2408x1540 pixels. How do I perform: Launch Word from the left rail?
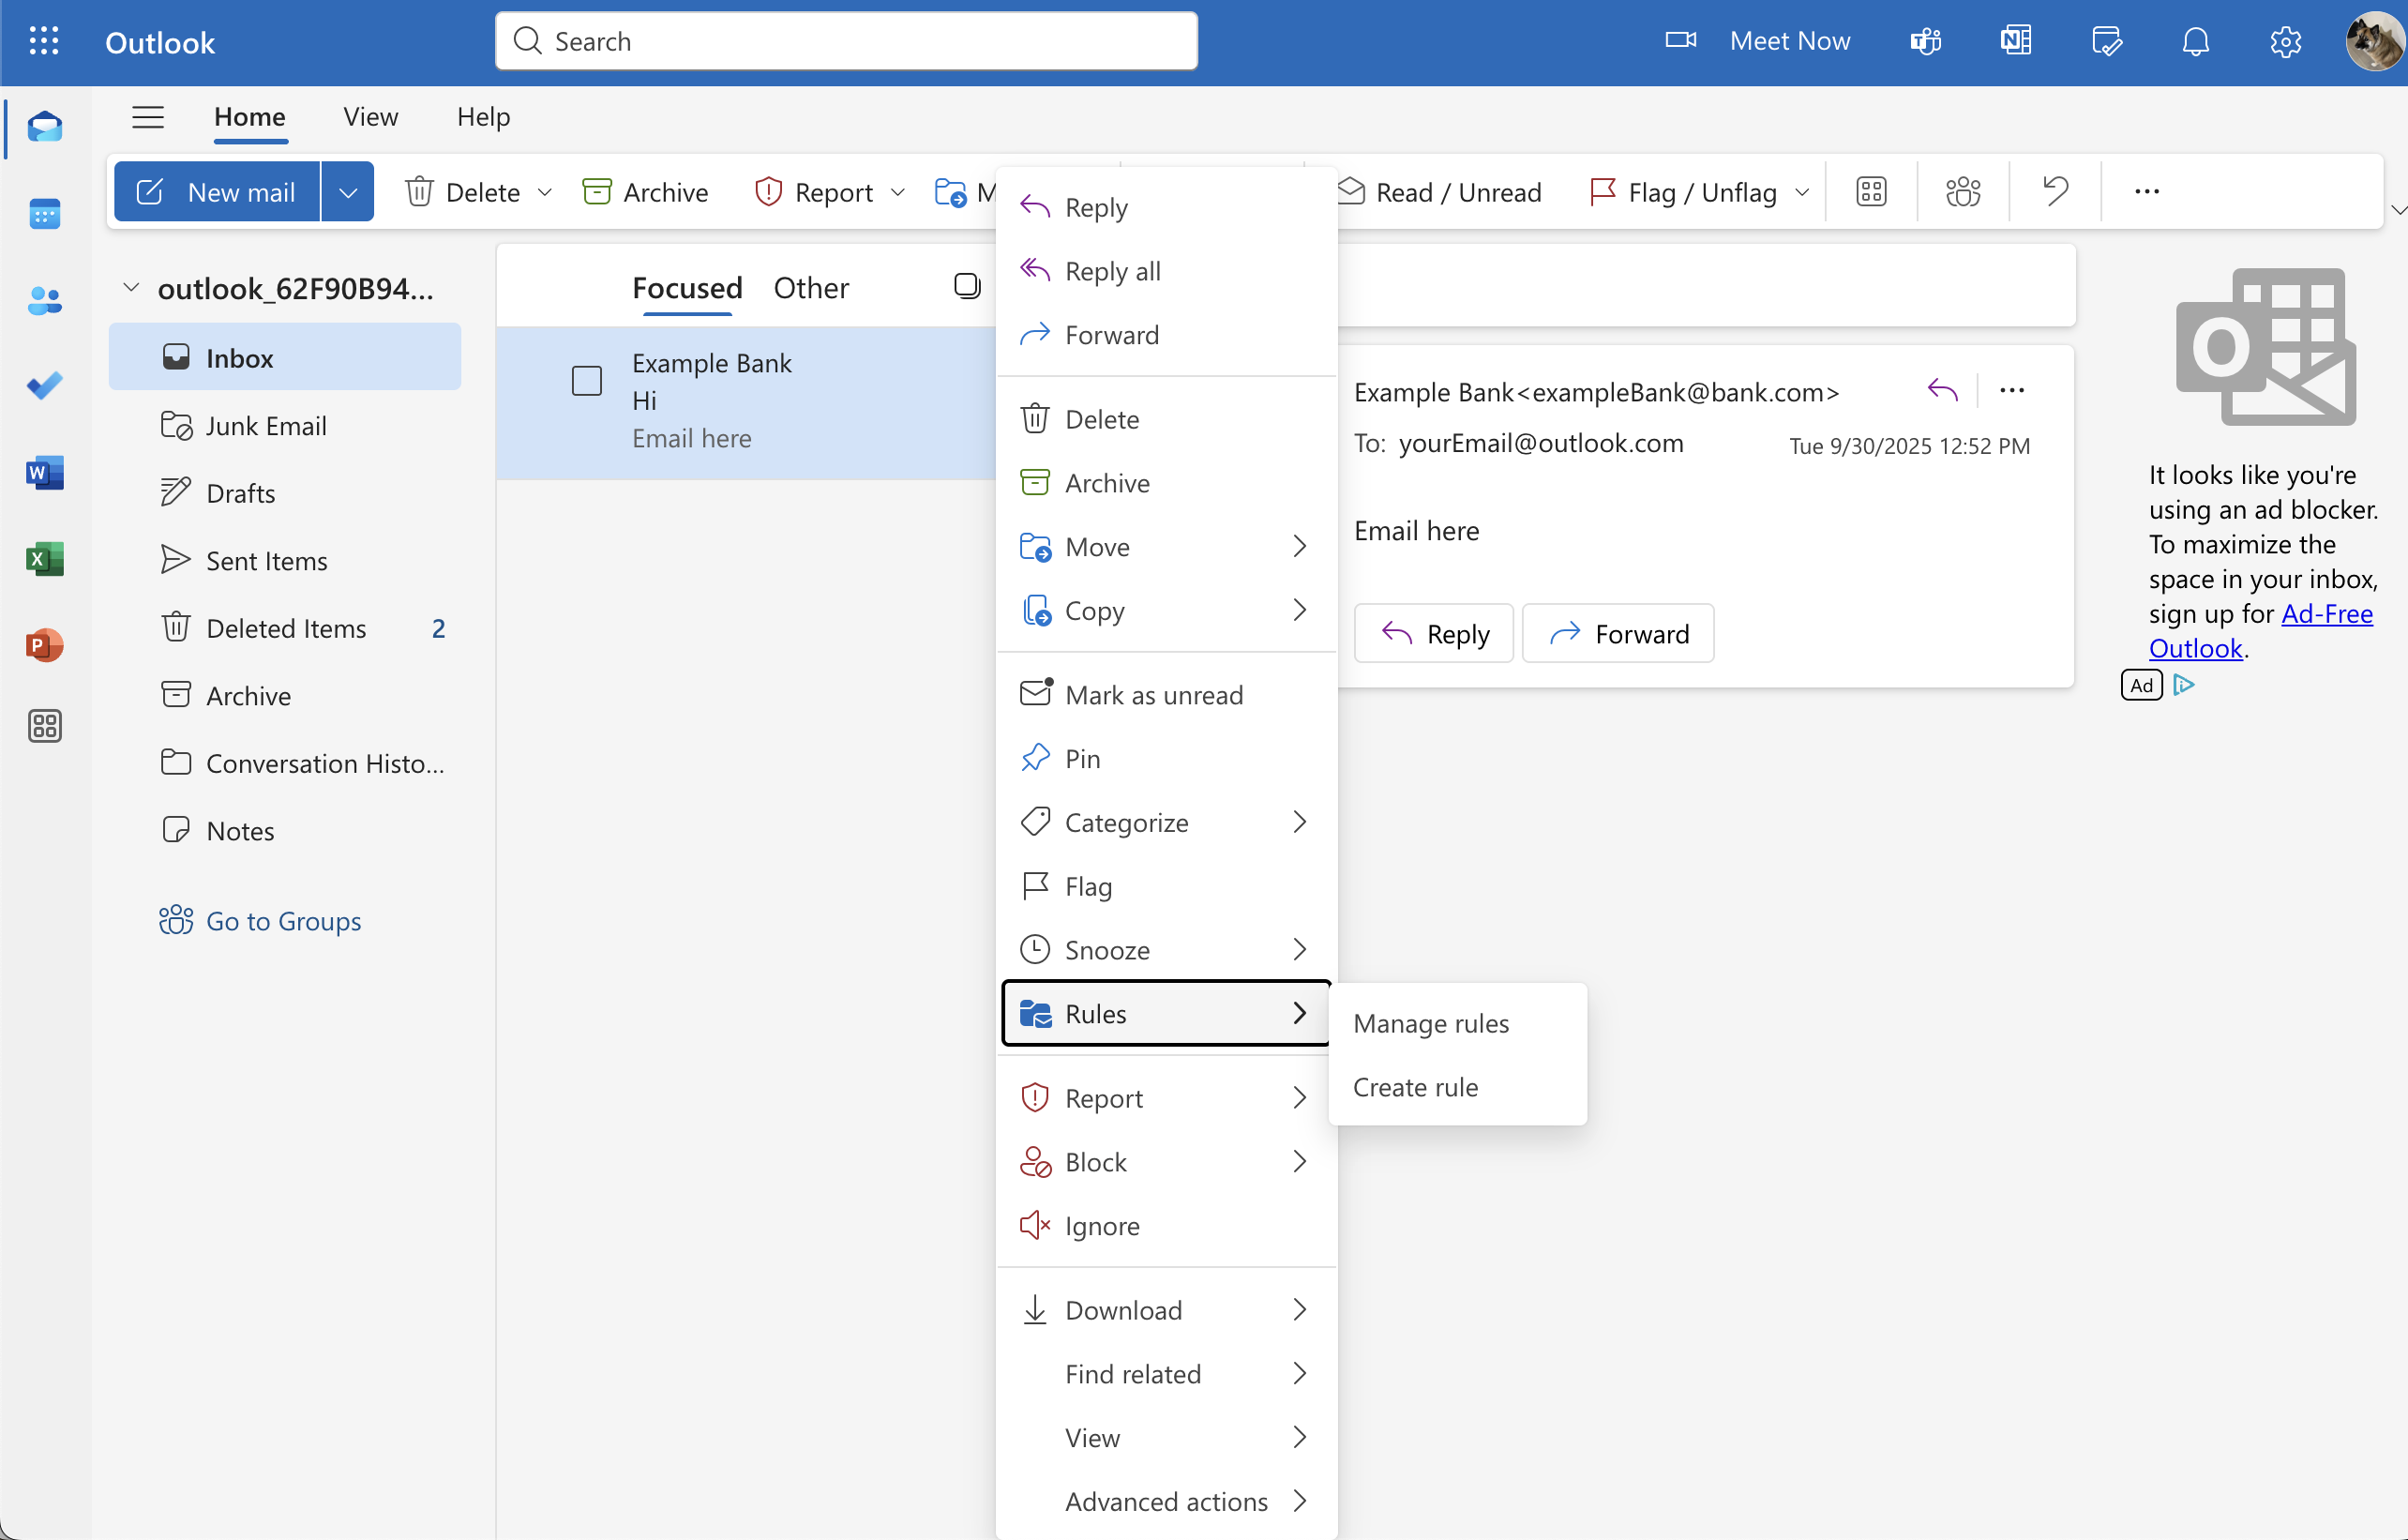tap(44, 472)
